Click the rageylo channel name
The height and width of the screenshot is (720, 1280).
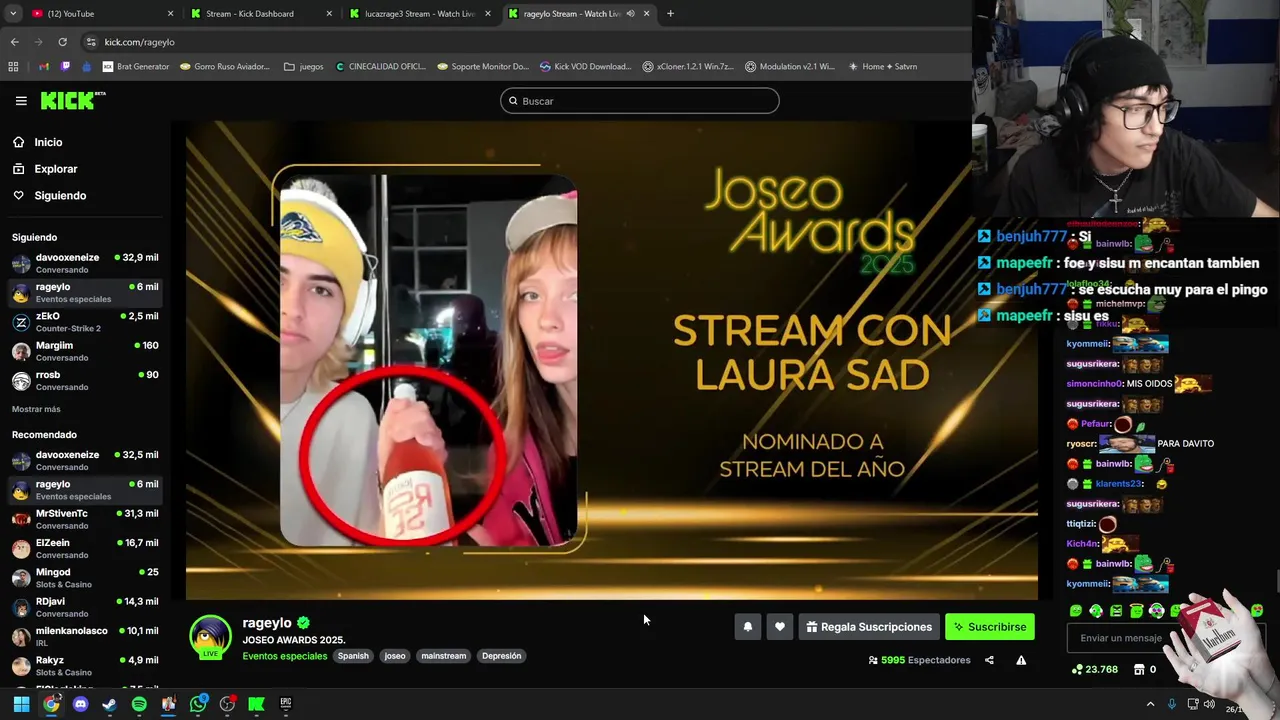tap(267, 623)
